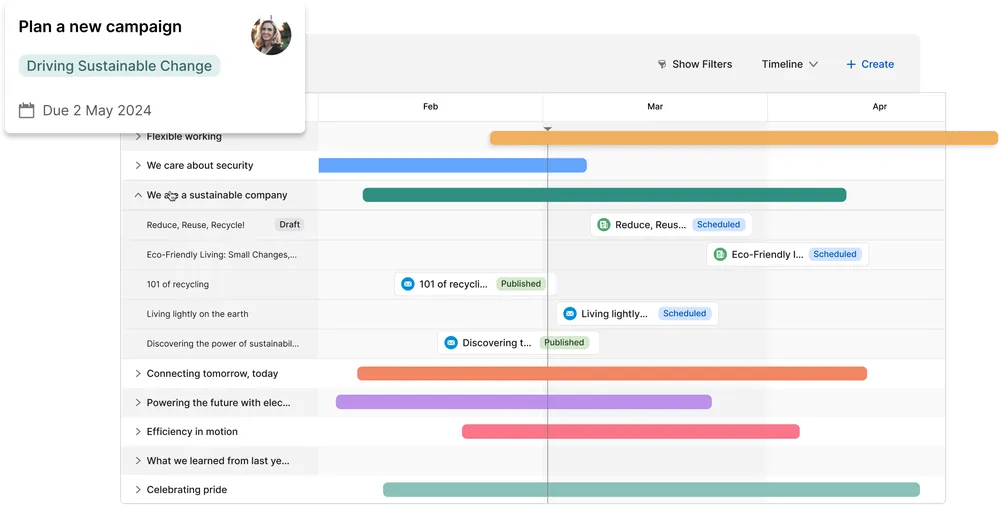Click the document icon on Reduce, Reuse timeline card

point(604,225)
